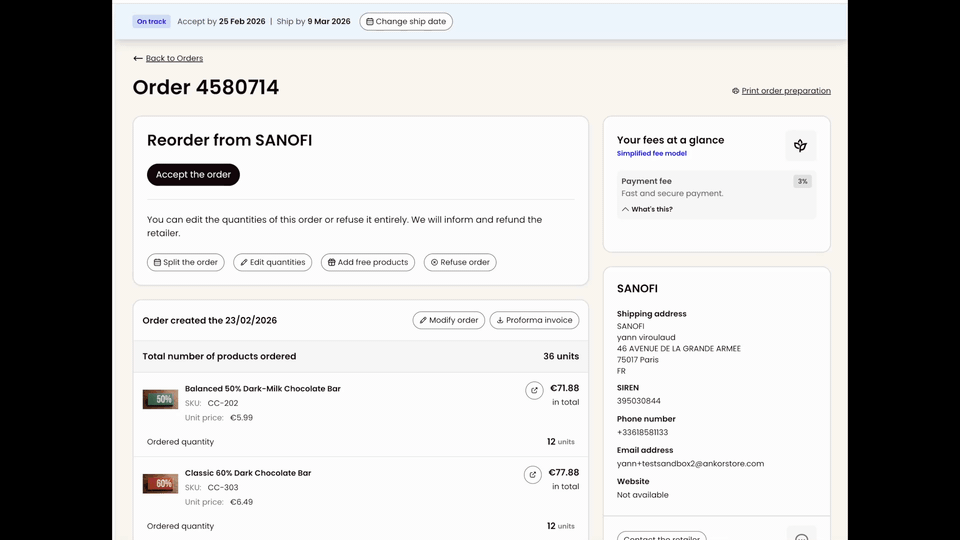Click the Modify order button
The image size is (960, 540).
(449, 320)
